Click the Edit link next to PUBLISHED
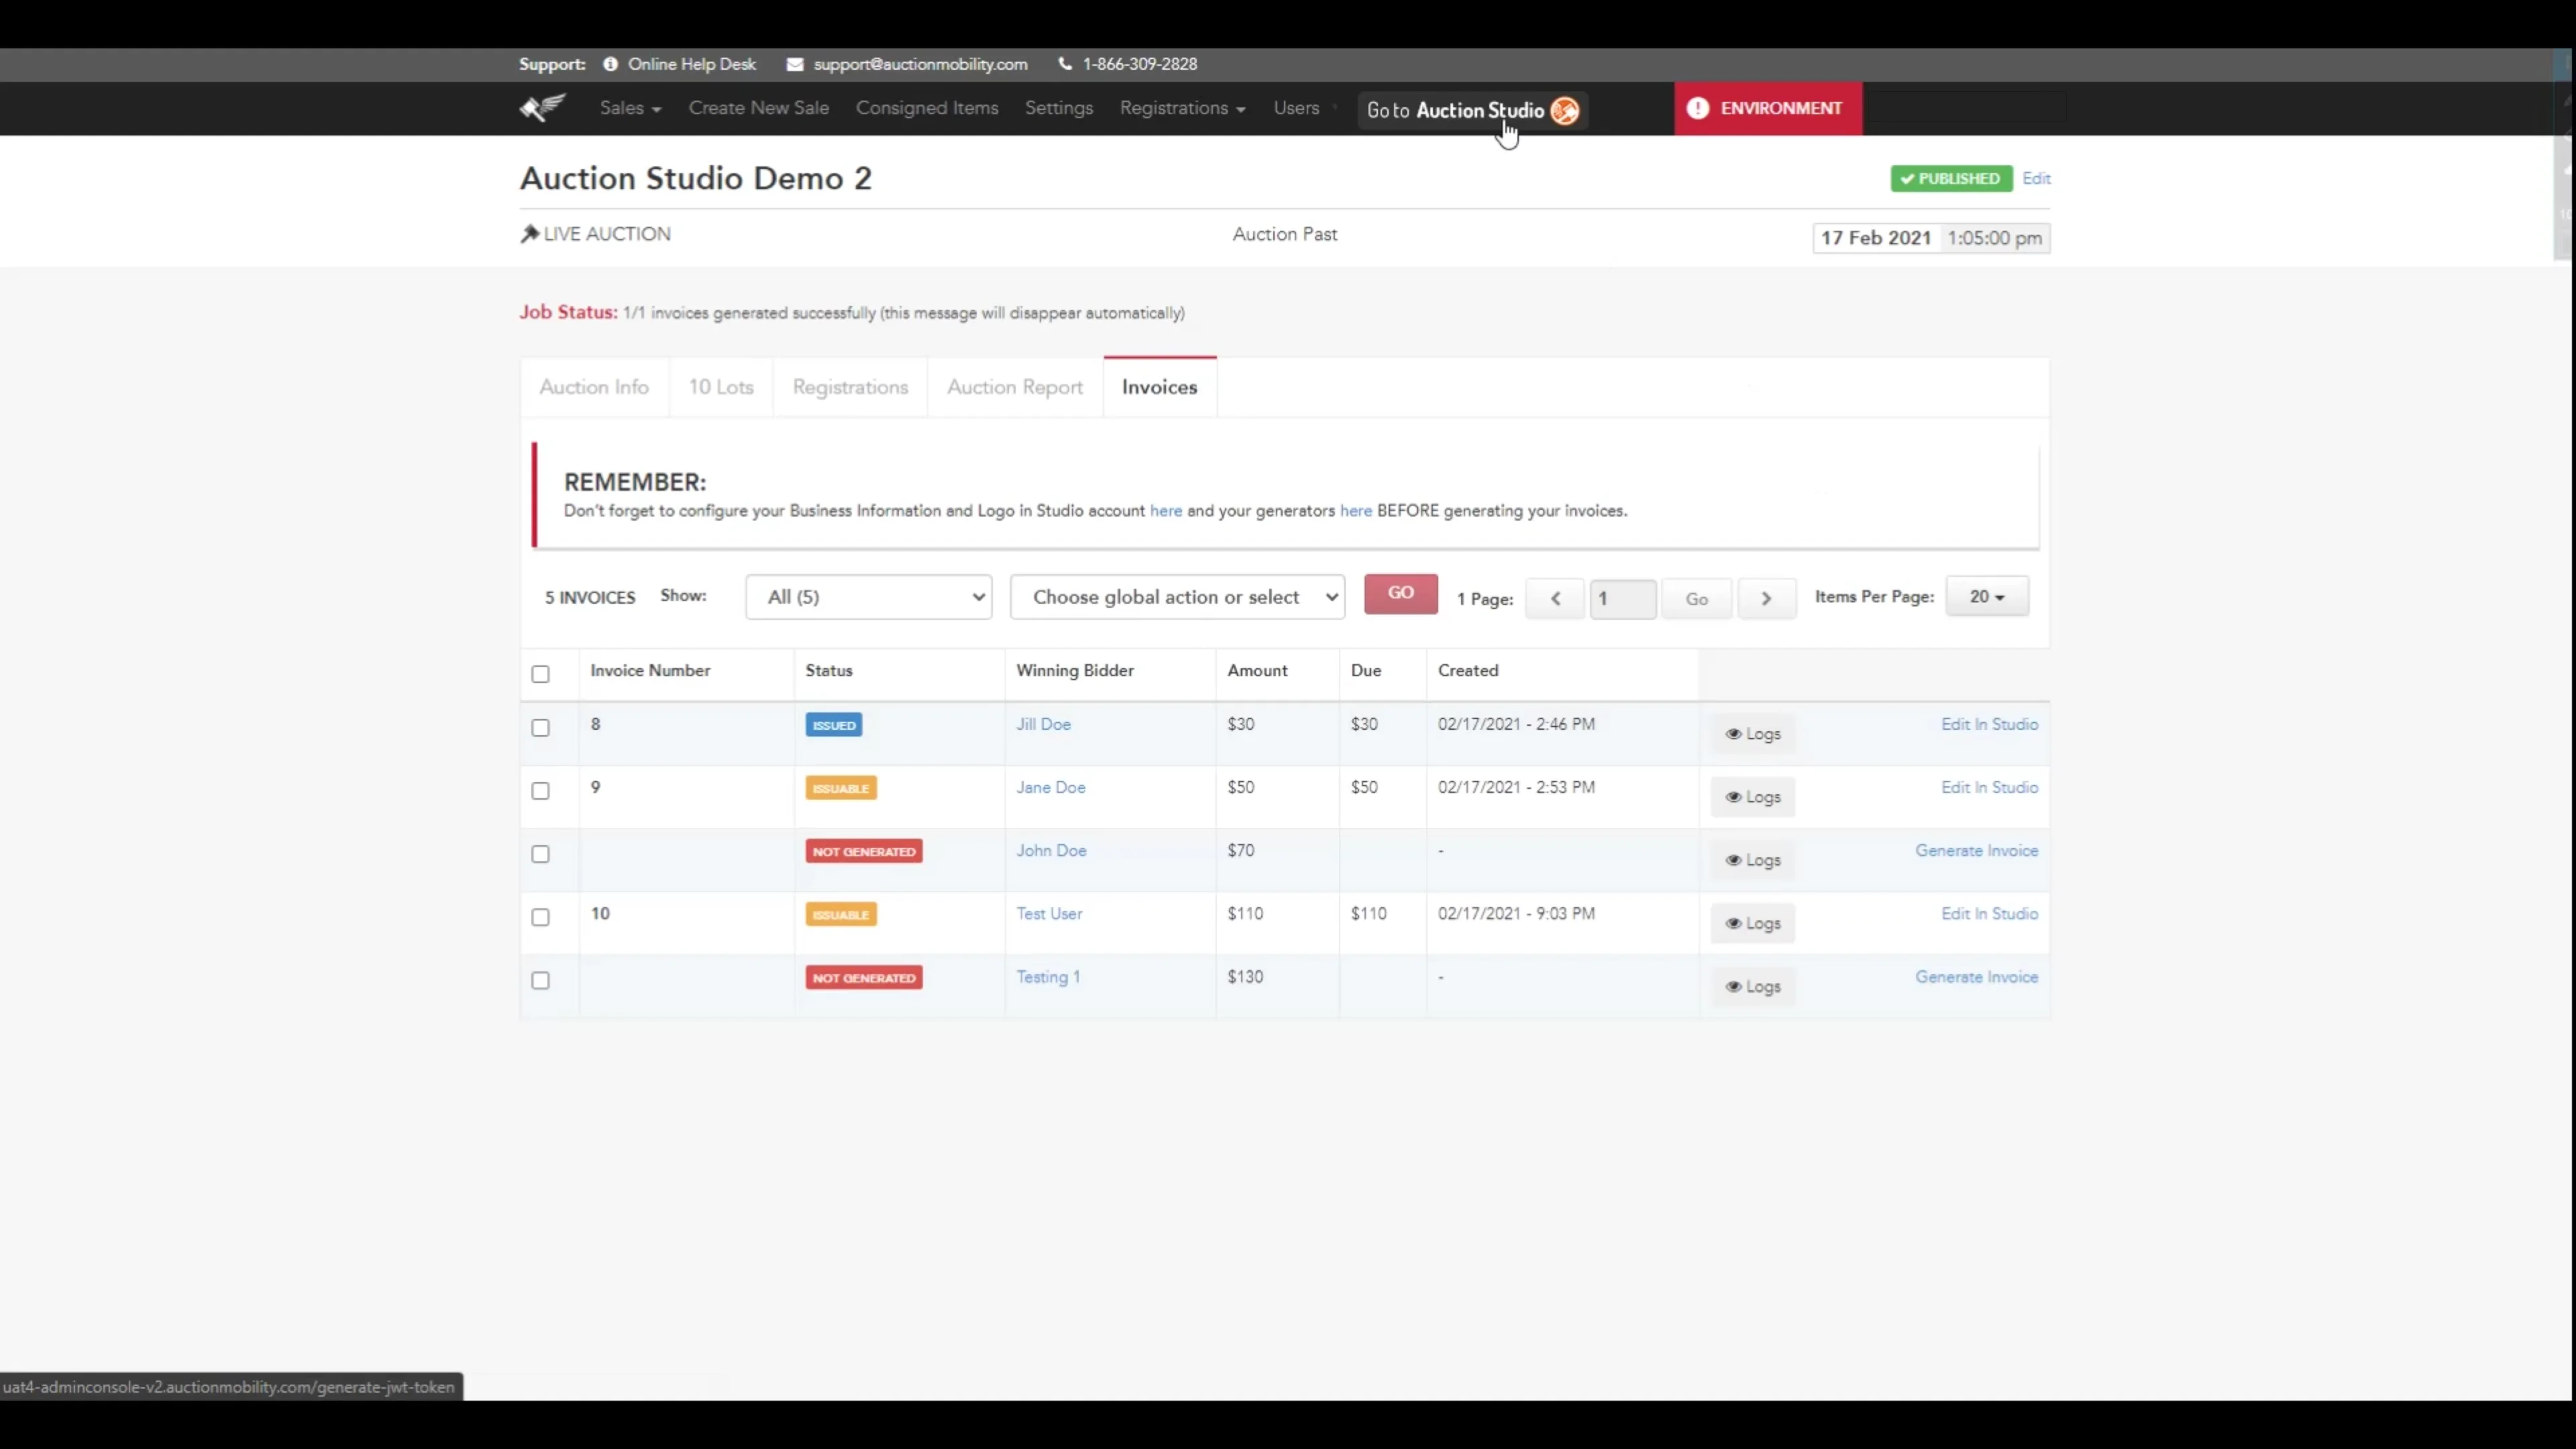2576x1449 pixels. pos(2036,178)
